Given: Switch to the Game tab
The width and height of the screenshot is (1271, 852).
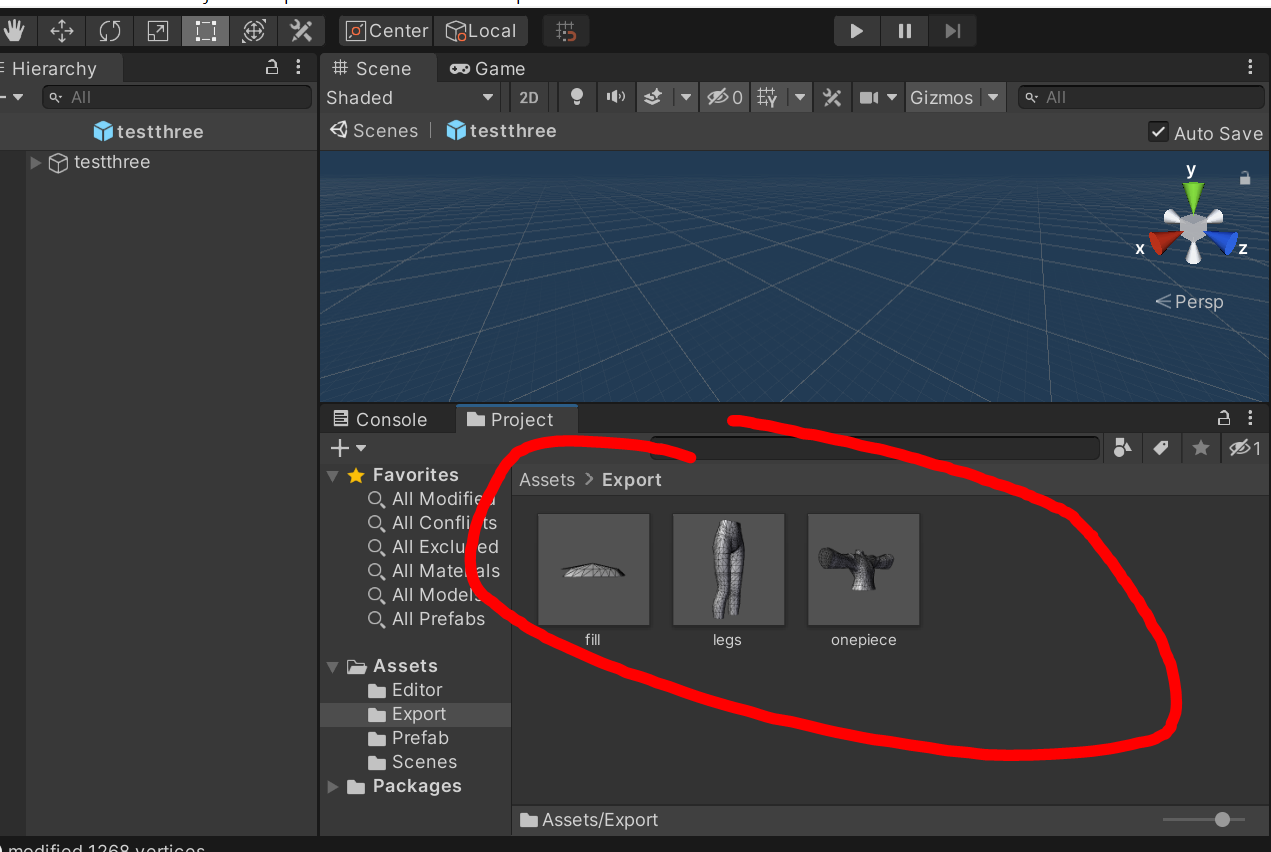Looking at the screenshot, I should pyautogui.click(x=488, y=68).
